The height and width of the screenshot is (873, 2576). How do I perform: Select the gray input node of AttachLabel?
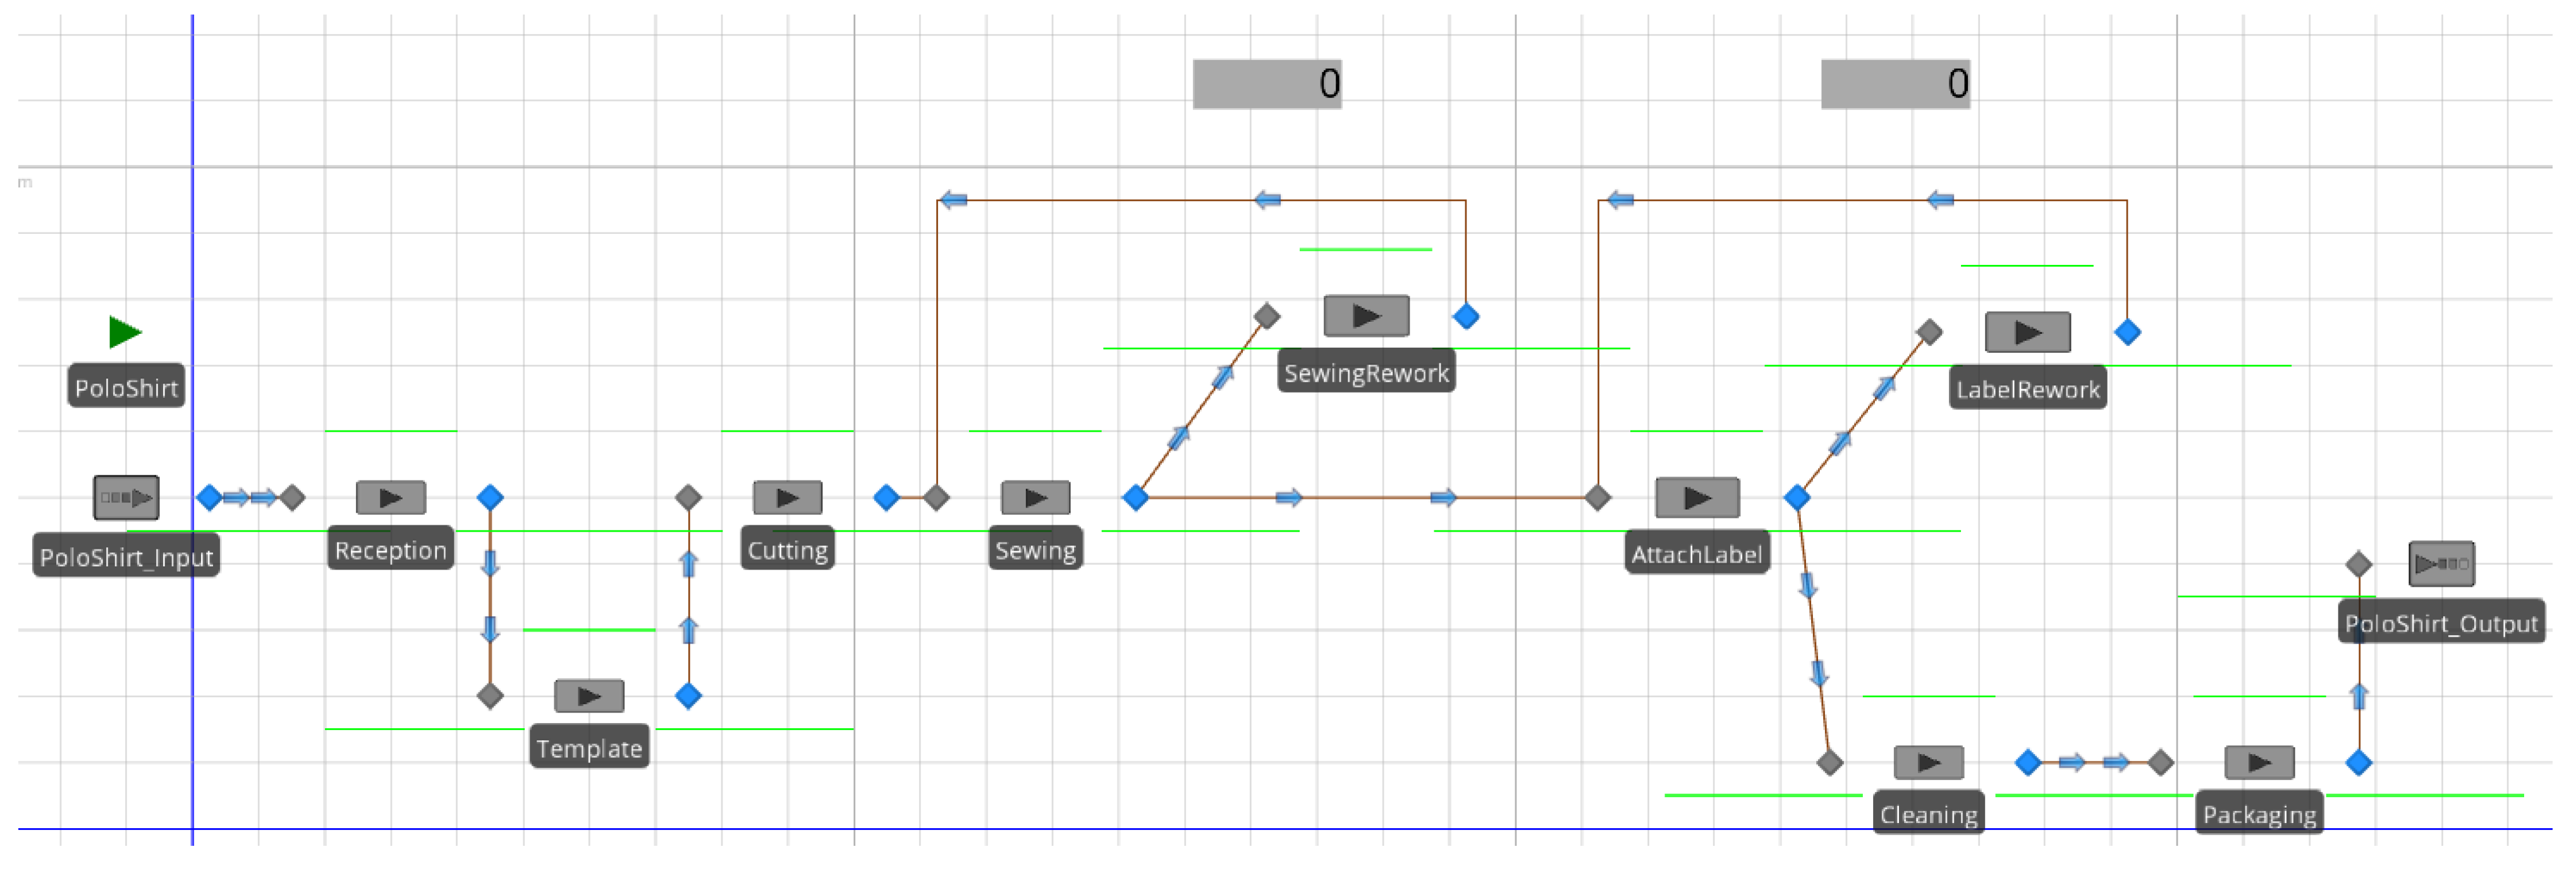tap(1598, 497)
